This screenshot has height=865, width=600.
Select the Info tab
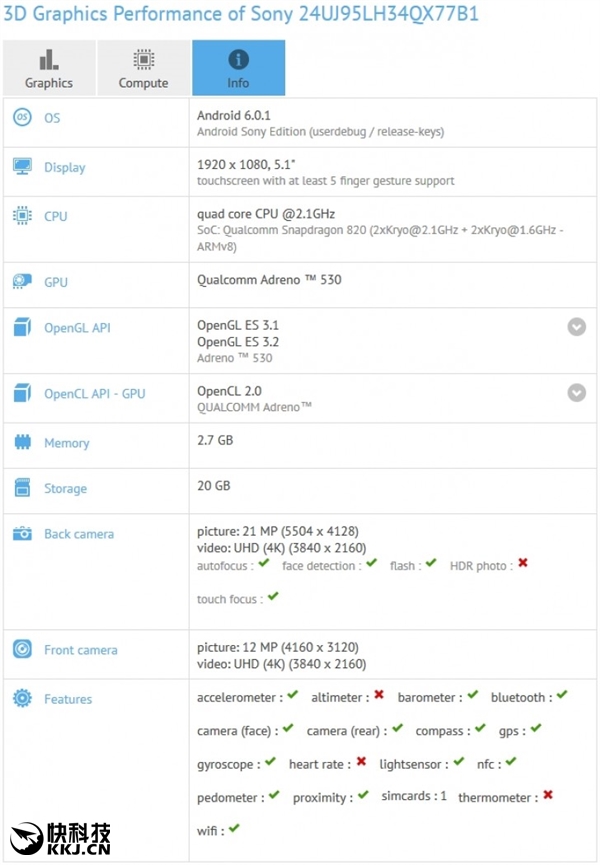[x=238, y=68]
